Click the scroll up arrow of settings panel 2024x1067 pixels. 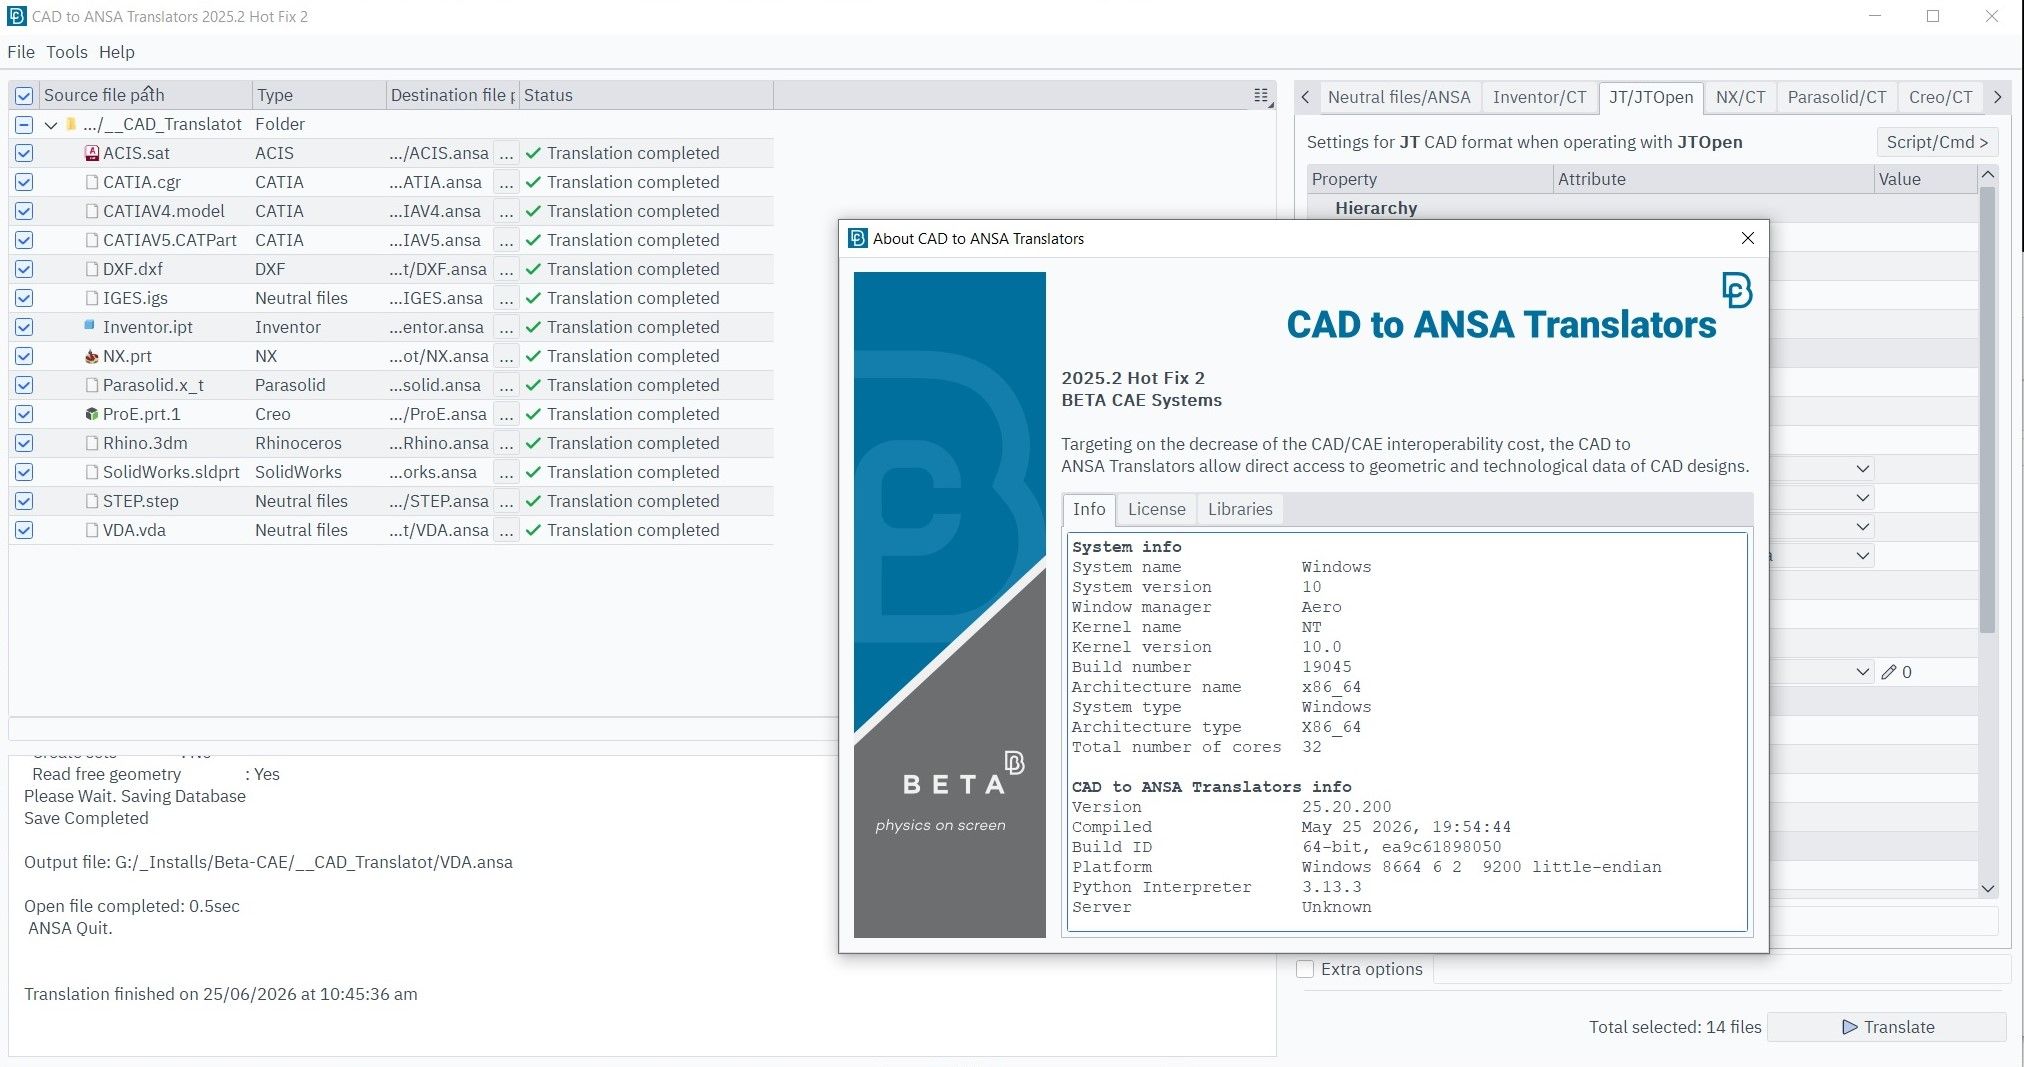tap(1988, 175)
